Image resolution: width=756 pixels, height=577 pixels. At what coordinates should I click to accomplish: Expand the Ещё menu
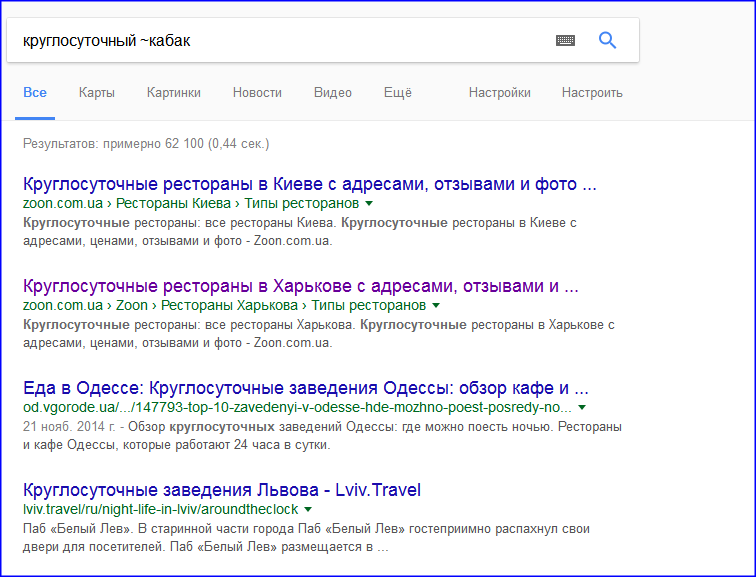pos(398,93)
